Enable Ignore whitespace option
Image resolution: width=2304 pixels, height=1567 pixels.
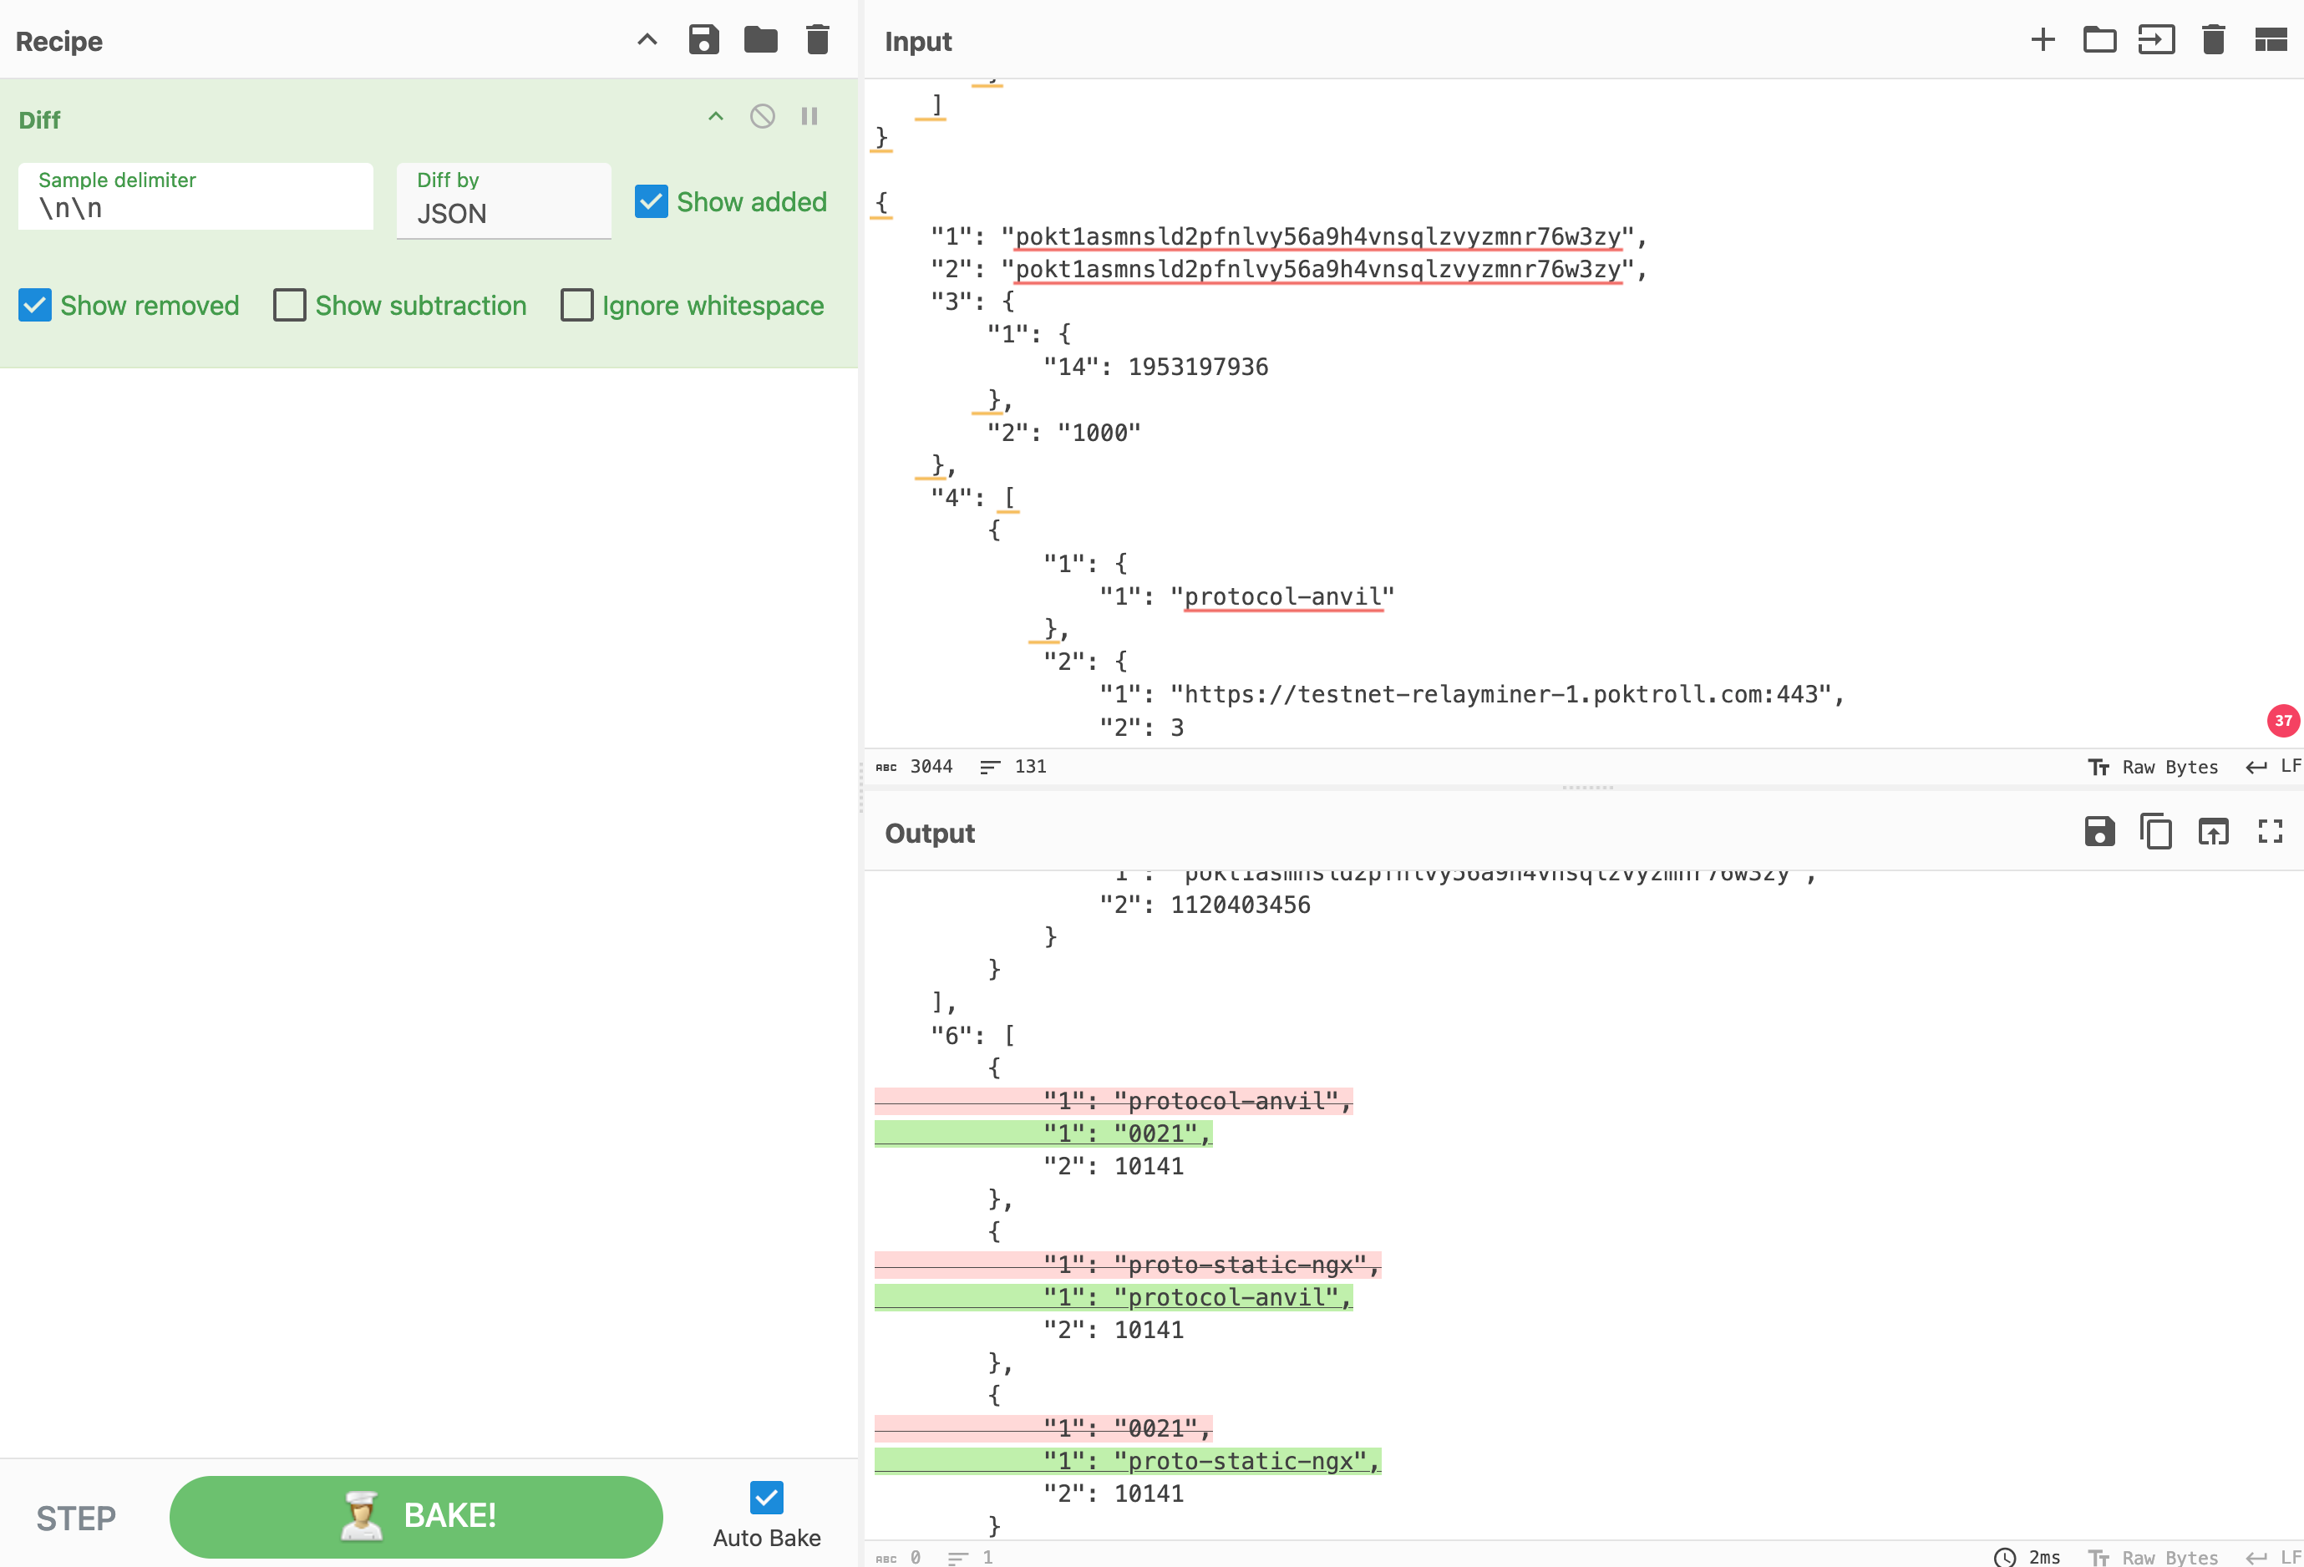pyautogui.click(x=576, y=305)
